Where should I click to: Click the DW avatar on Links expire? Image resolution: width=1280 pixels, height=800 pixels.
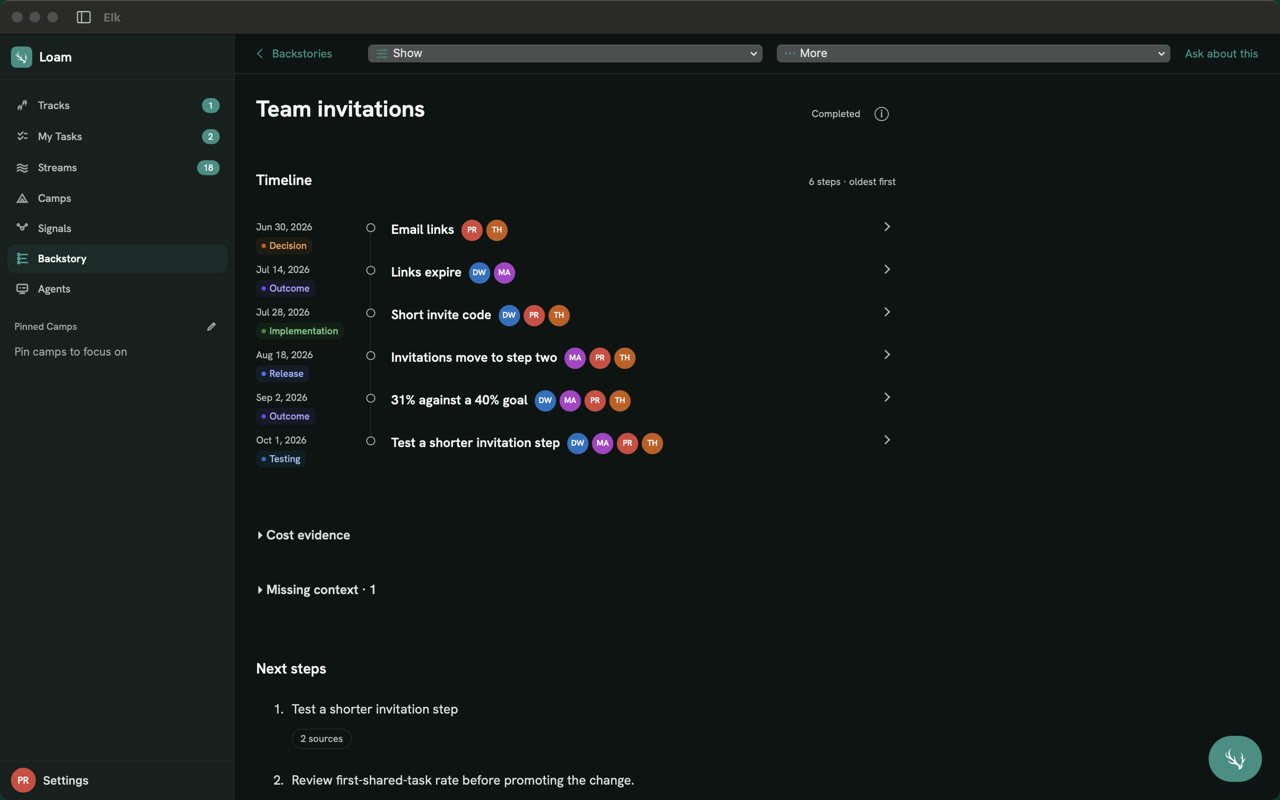coord(480,272)
